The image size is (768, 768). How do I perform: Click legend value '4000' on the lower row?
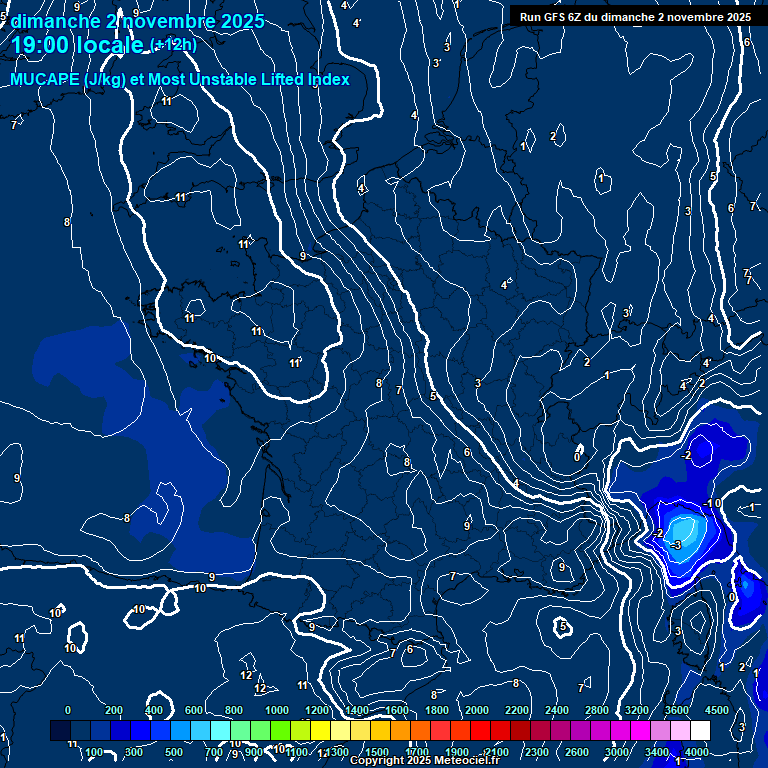click(697, 752)
